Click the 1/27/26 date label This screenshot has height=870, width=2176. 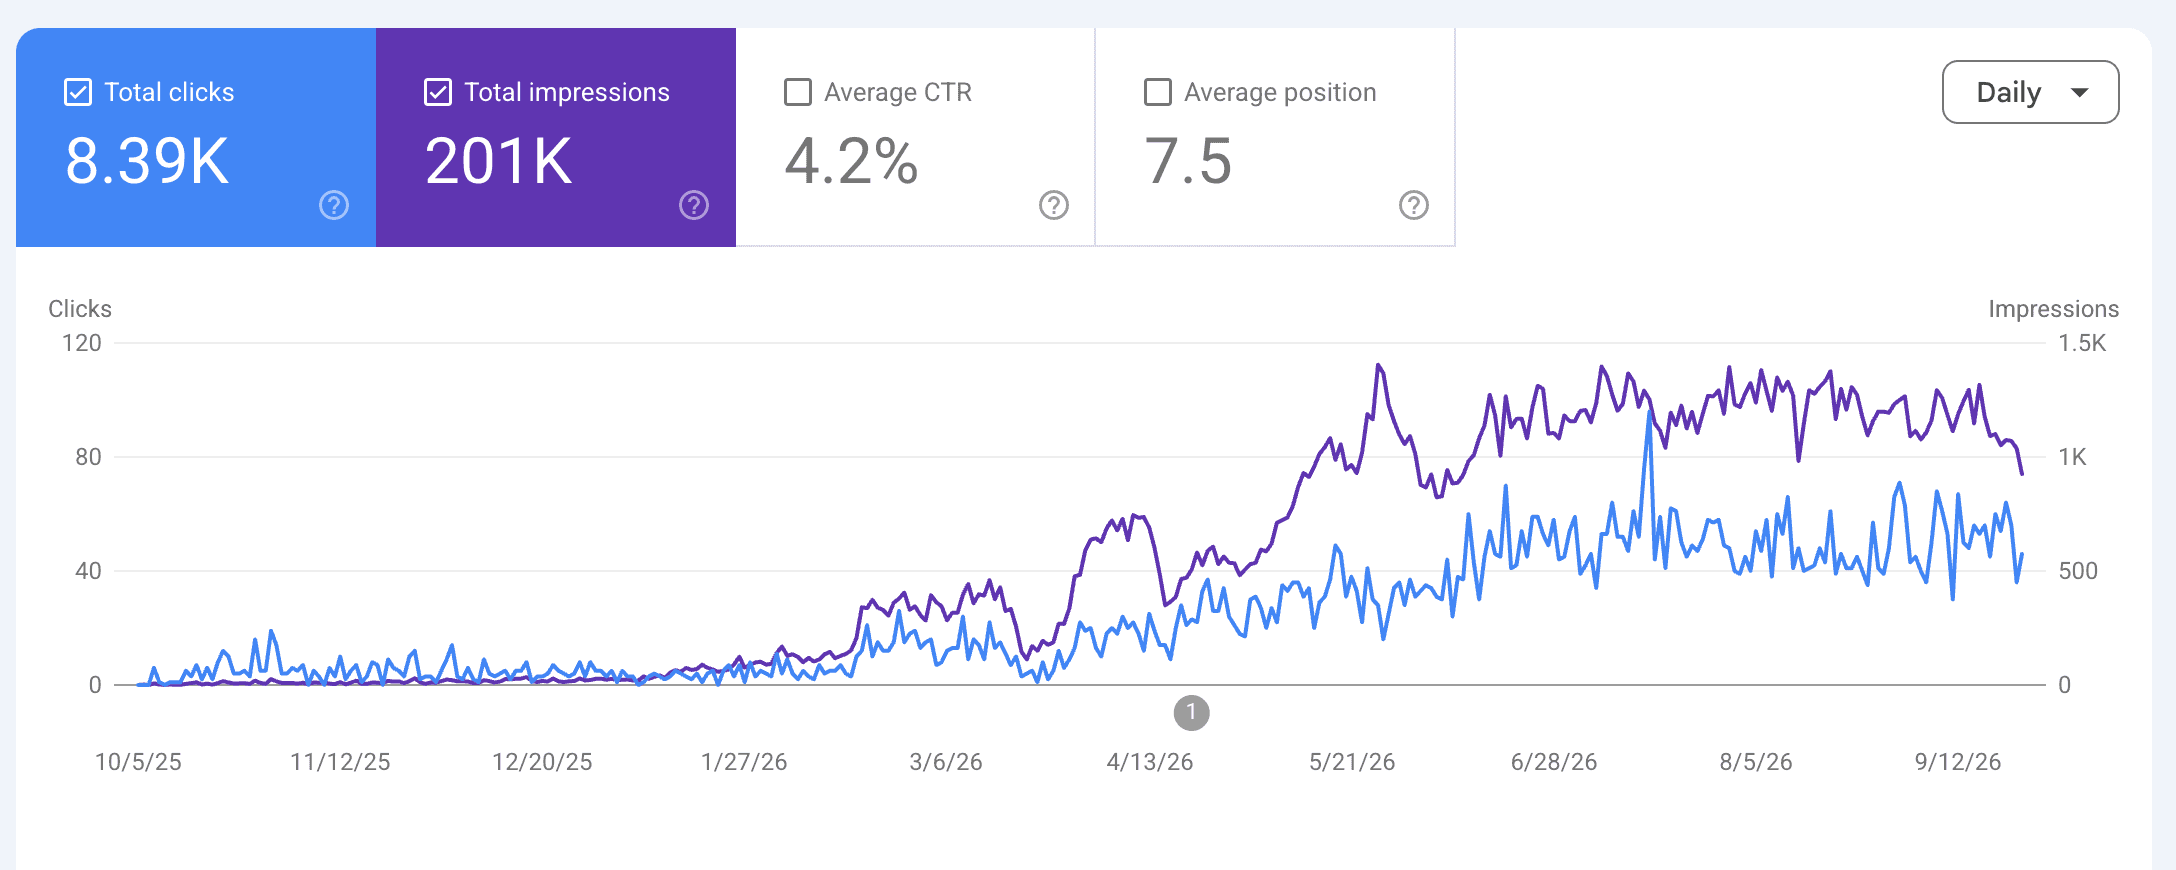click(x=744, y=762)
